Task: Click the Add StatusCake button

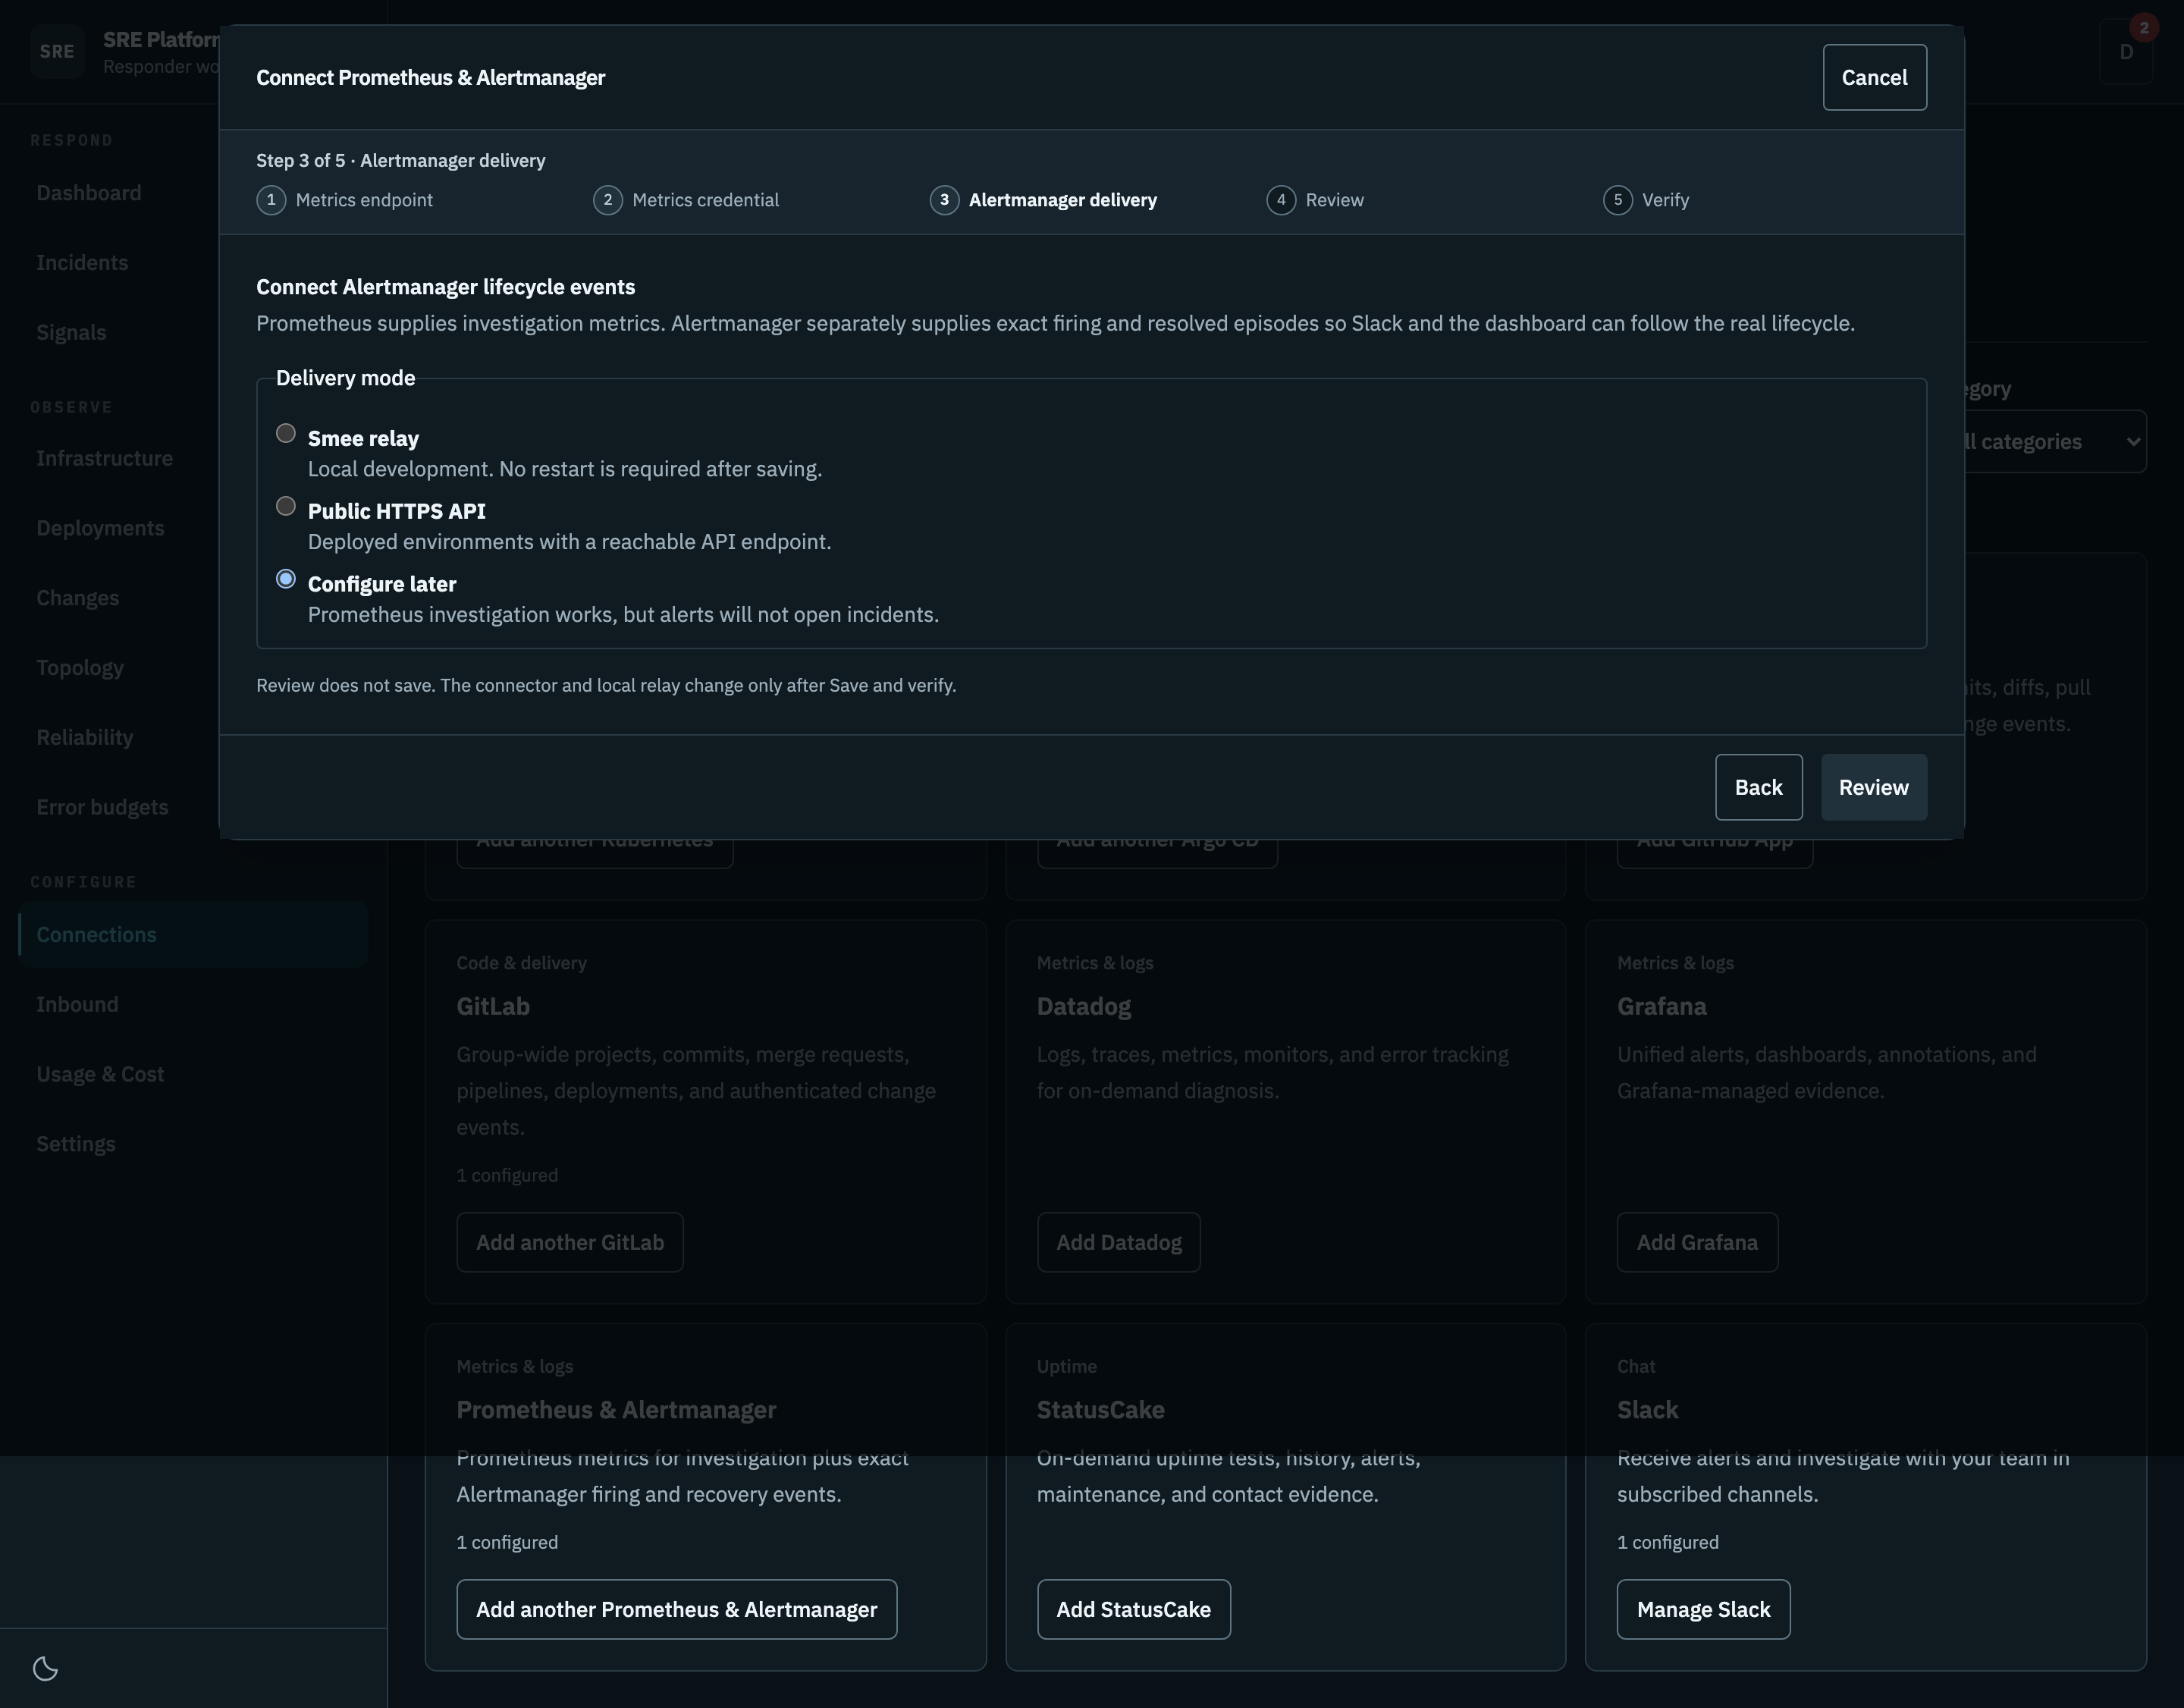Action: (1133, 1609)
